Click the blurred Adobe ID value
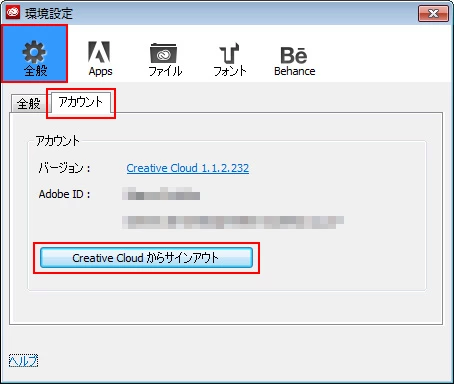Screen dimensions: 454x384 point(161,194)
